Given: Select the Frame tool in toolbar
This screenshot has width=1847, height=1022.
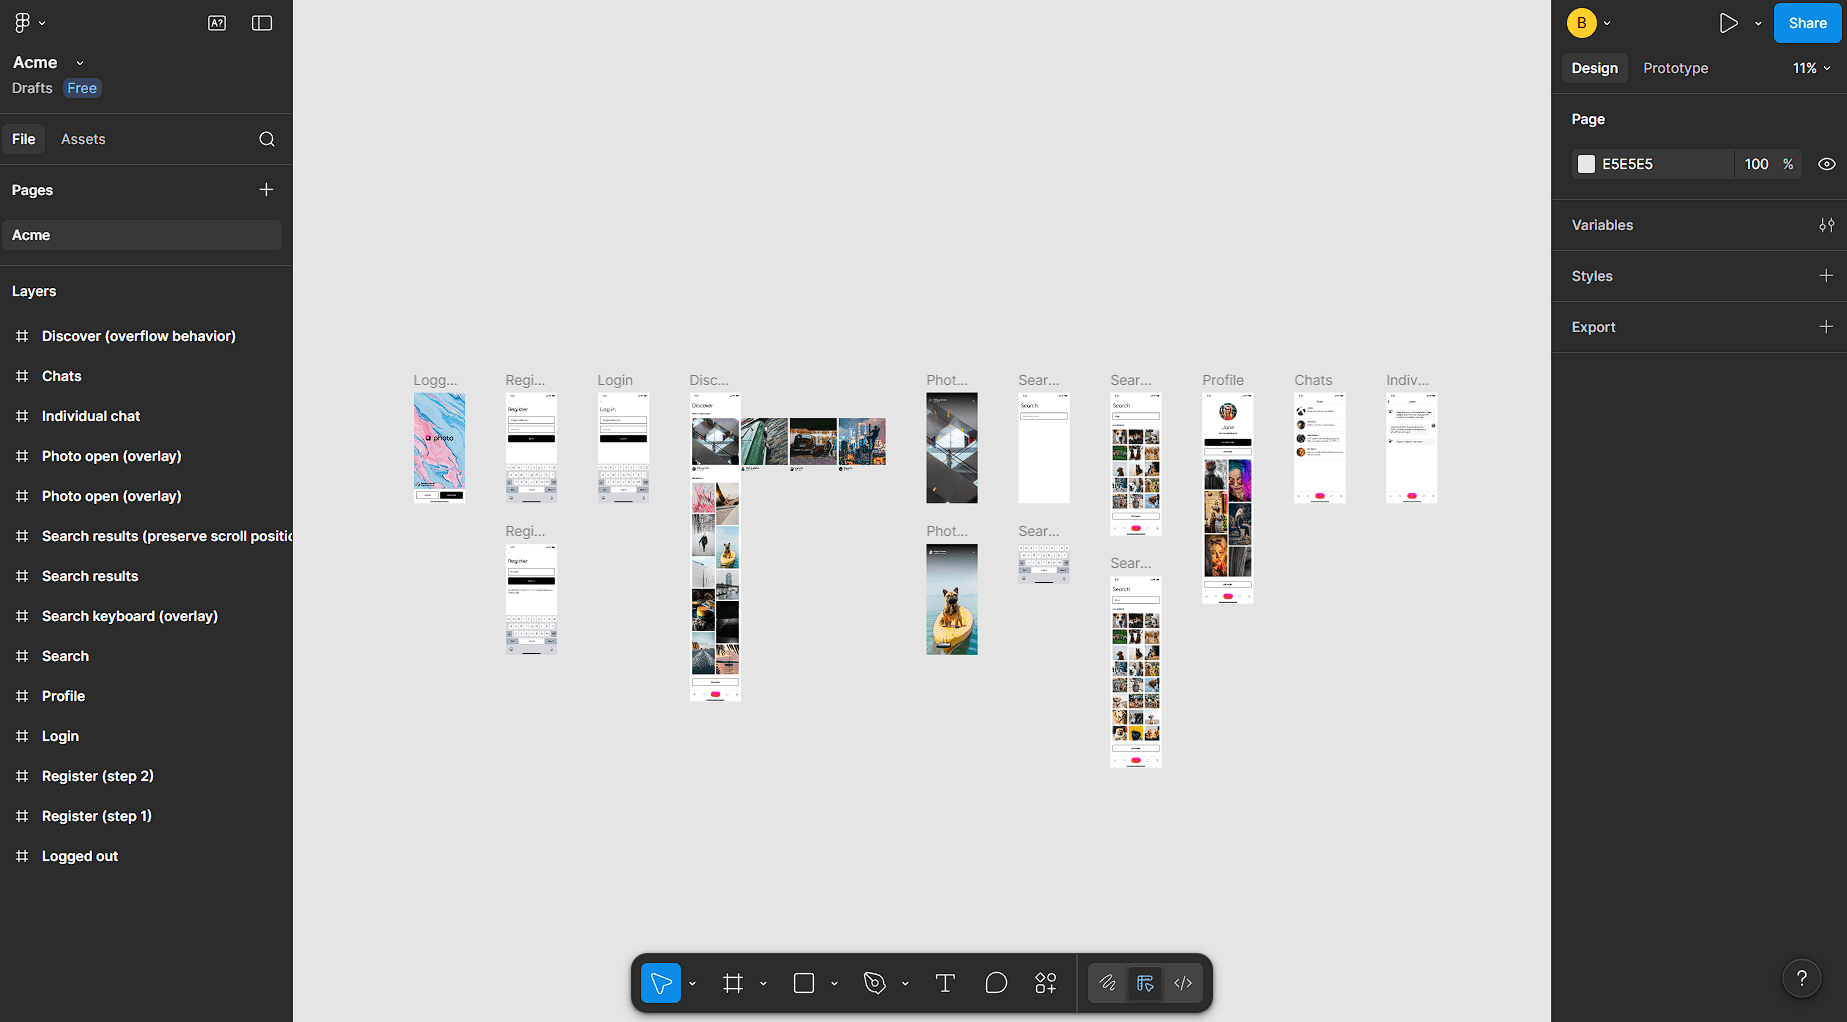Looking at the screenshot, I should point(733,983).
